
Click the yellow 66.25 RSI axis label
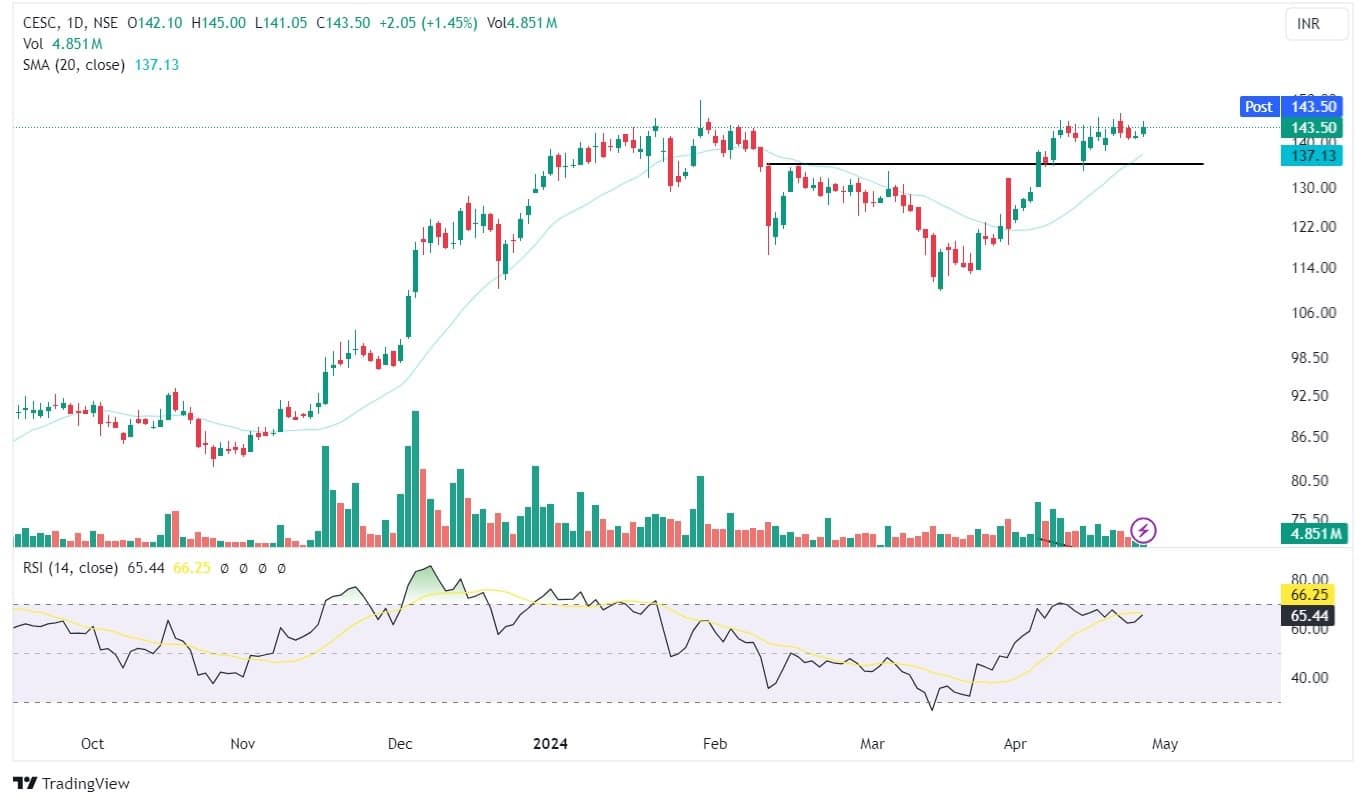tap(1311, 594)
